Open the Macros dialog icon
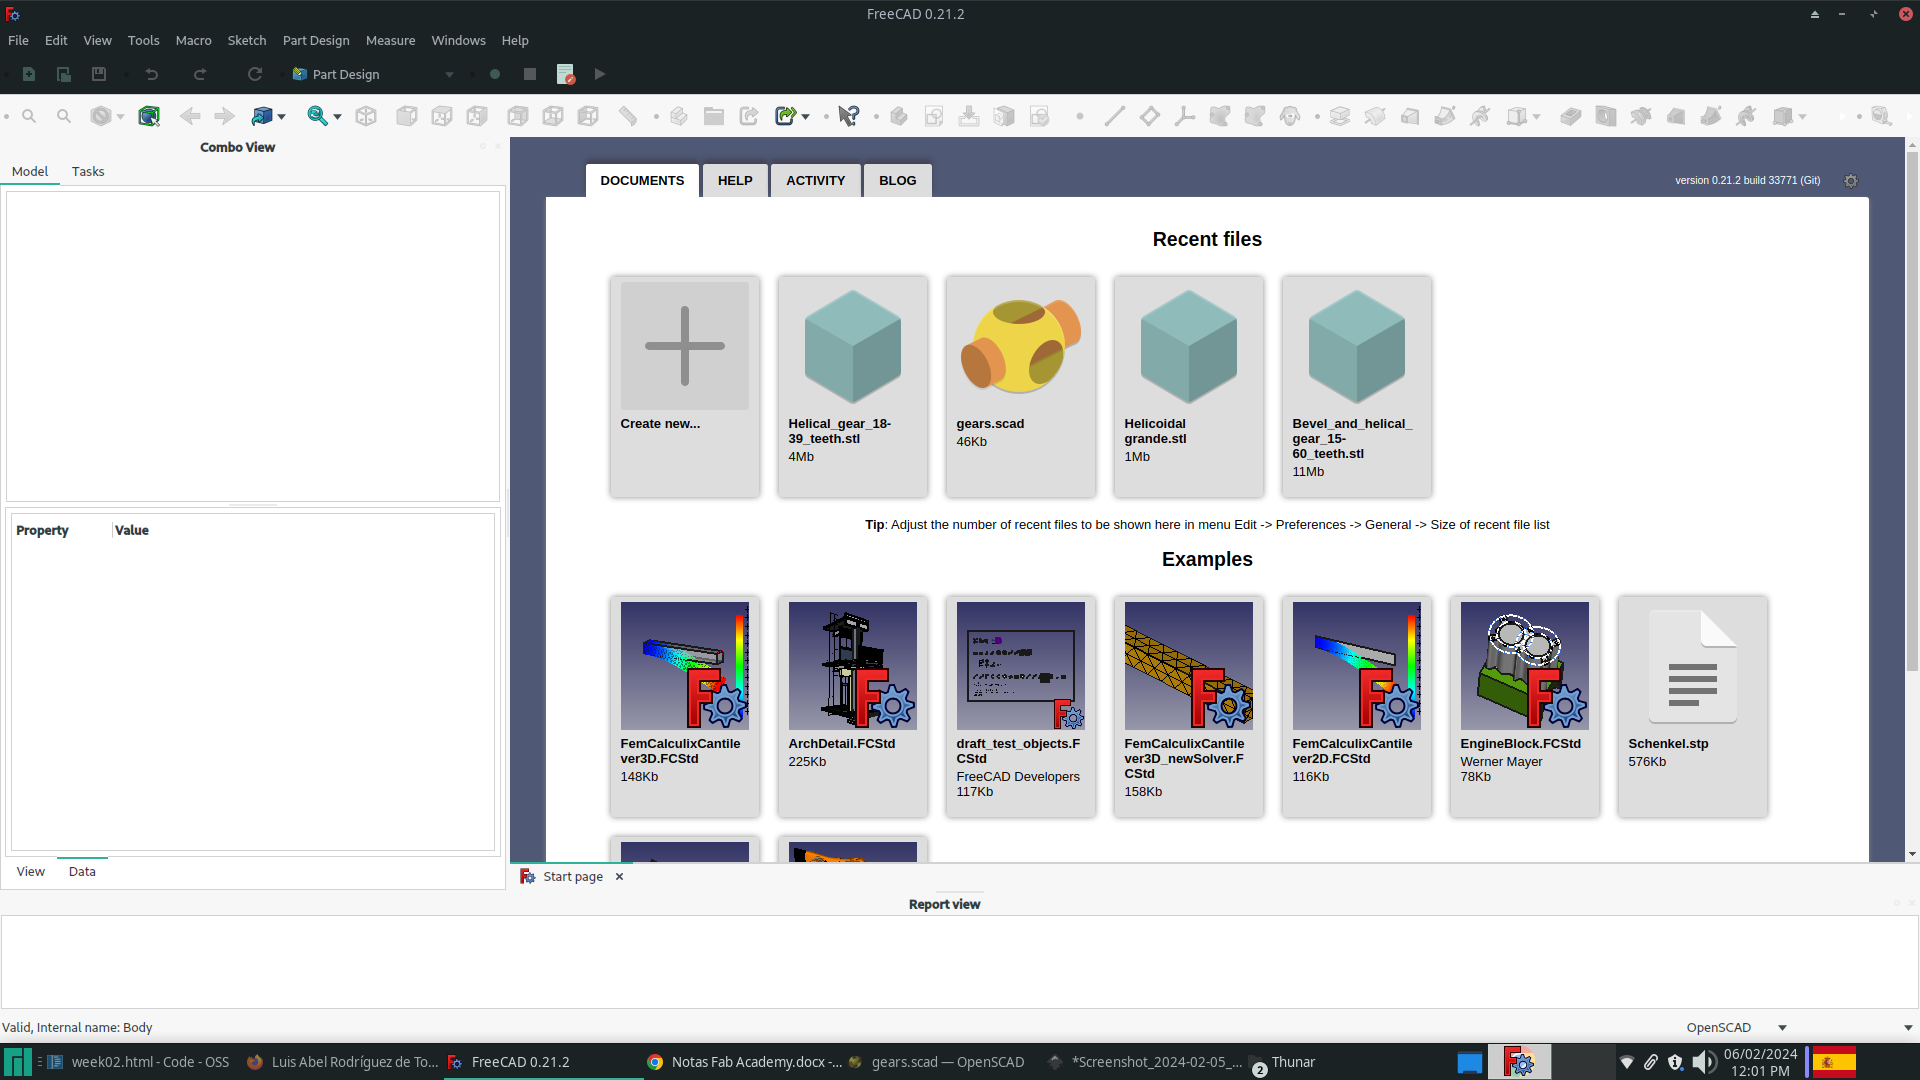This screenshot has width=1920, height=1080. (565, 74)
